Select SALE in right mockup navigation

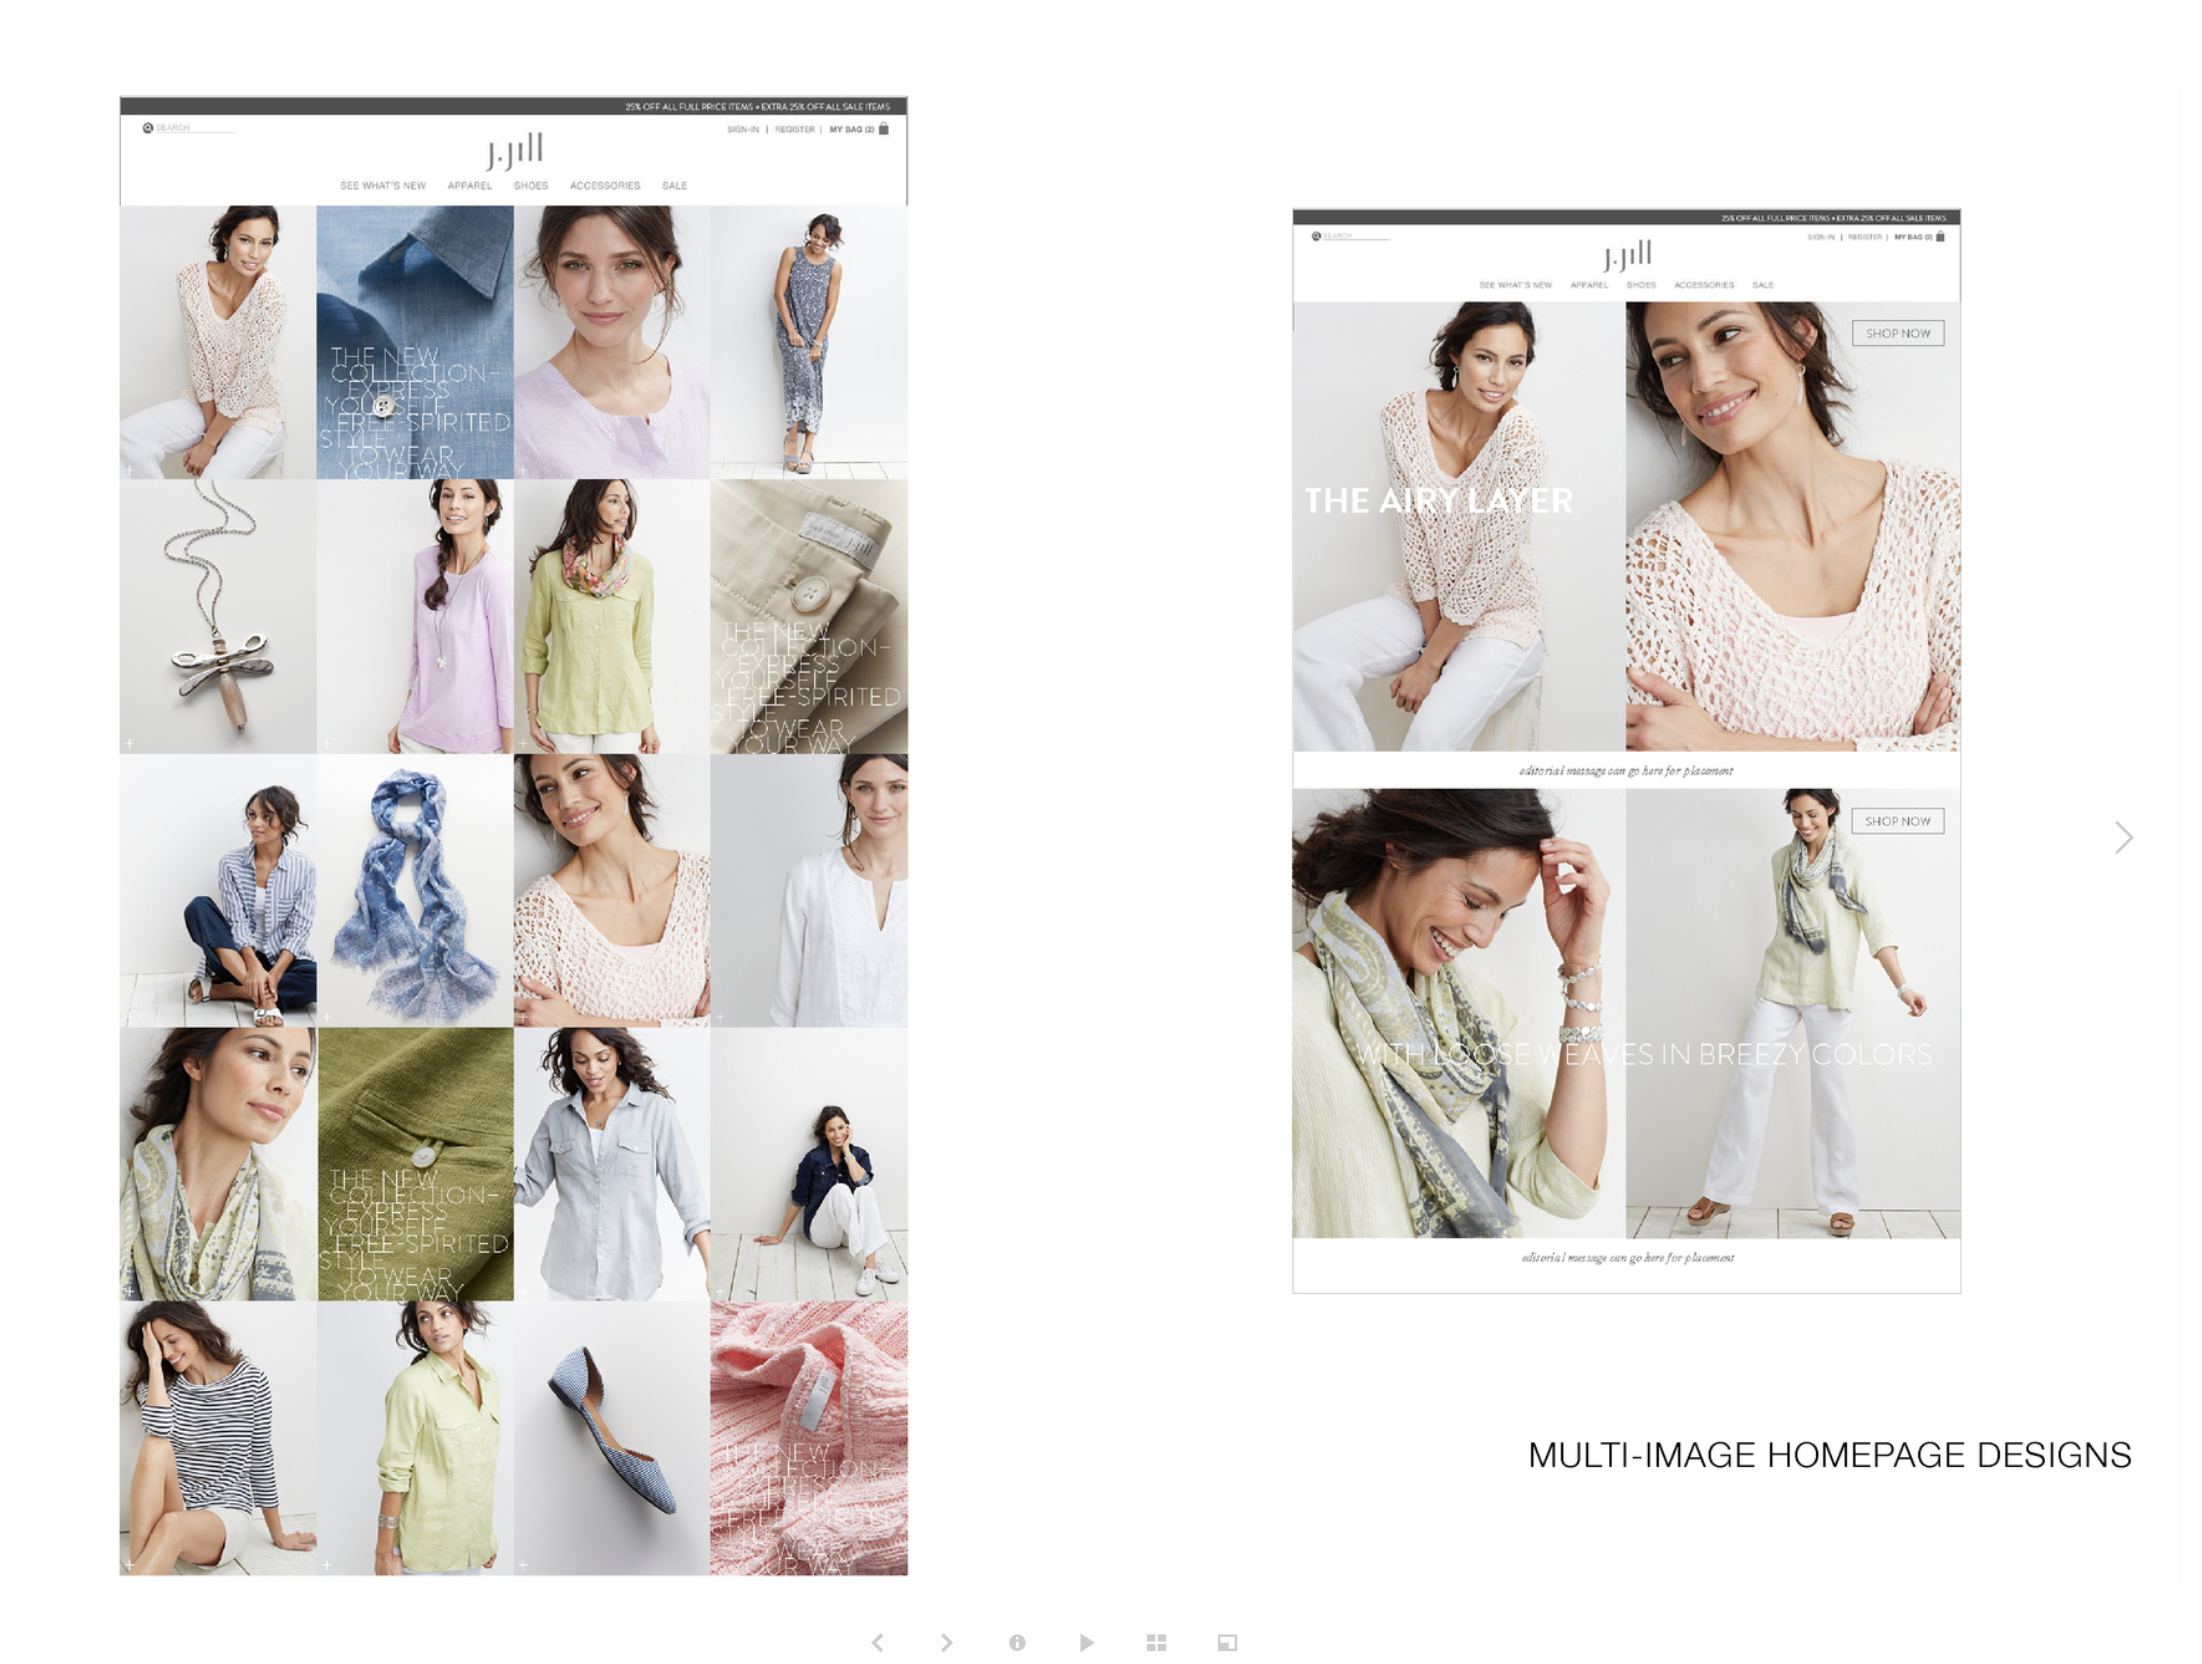point(1763,285)
